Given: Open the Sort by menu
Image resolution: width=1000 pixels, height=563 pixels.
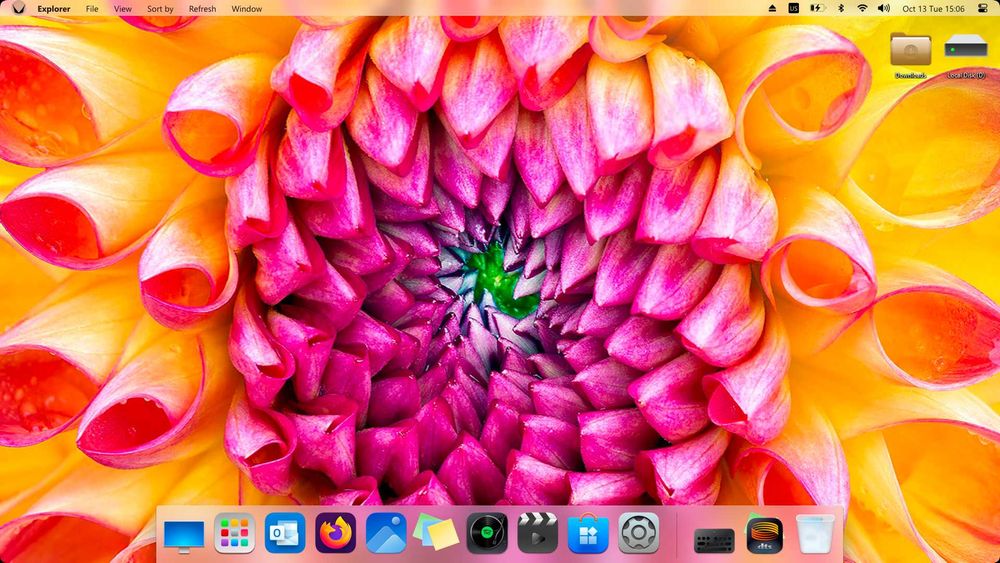Looking at the screenshot, I should pyautogui.click(x=160, y=9).
